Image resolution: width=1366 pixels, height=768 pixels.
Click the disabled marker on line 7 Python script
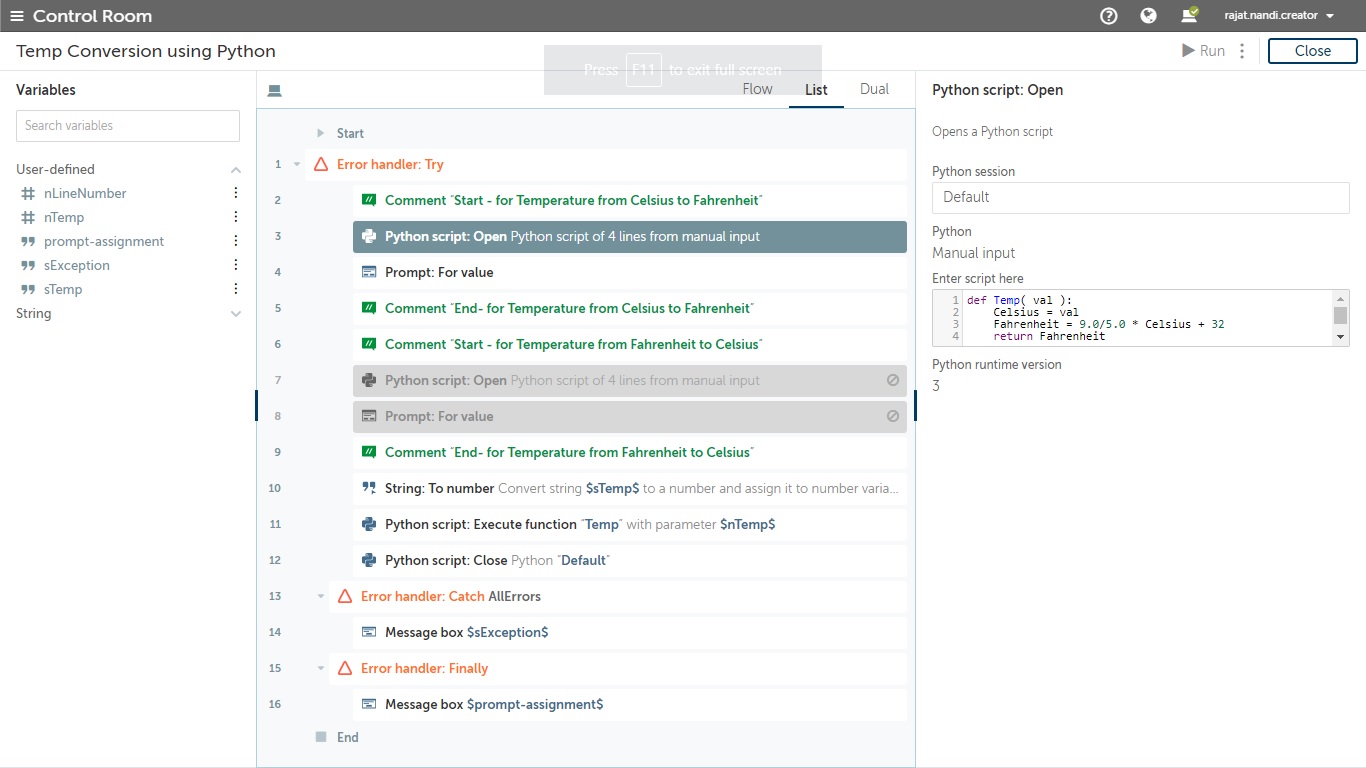point(892,380)
